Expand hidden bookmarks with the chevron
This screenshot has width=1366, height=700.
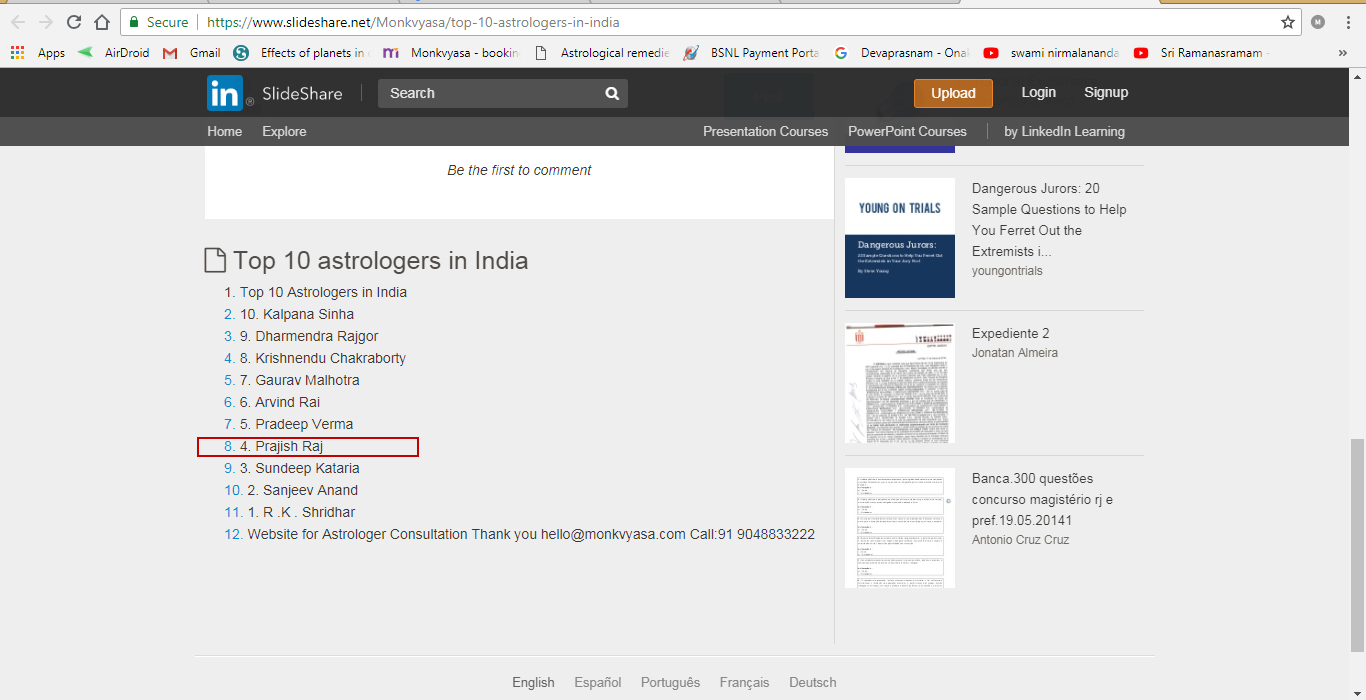(1343, 53)
